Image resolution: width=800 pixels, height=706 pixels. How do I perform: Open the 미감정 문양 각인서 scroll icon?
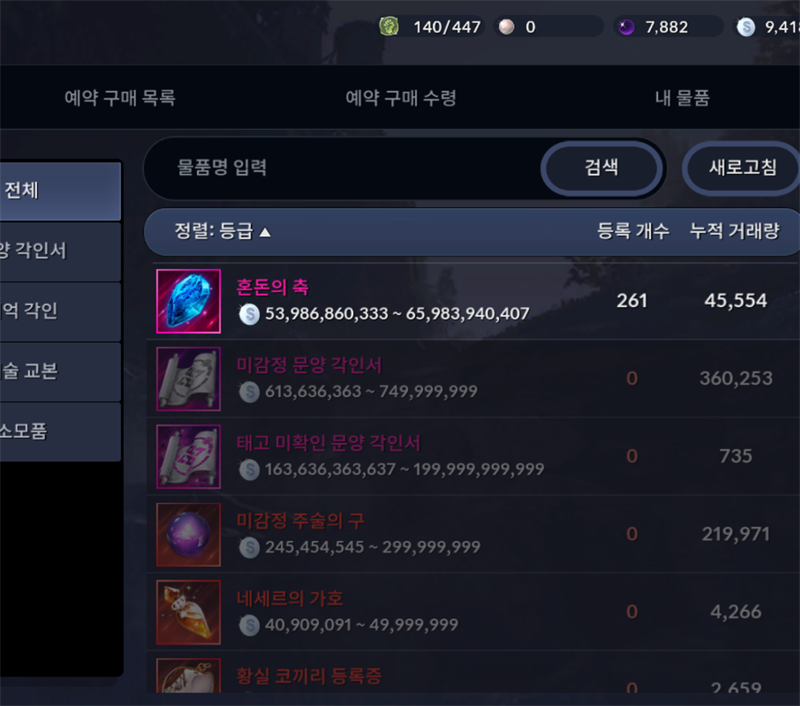188,379
